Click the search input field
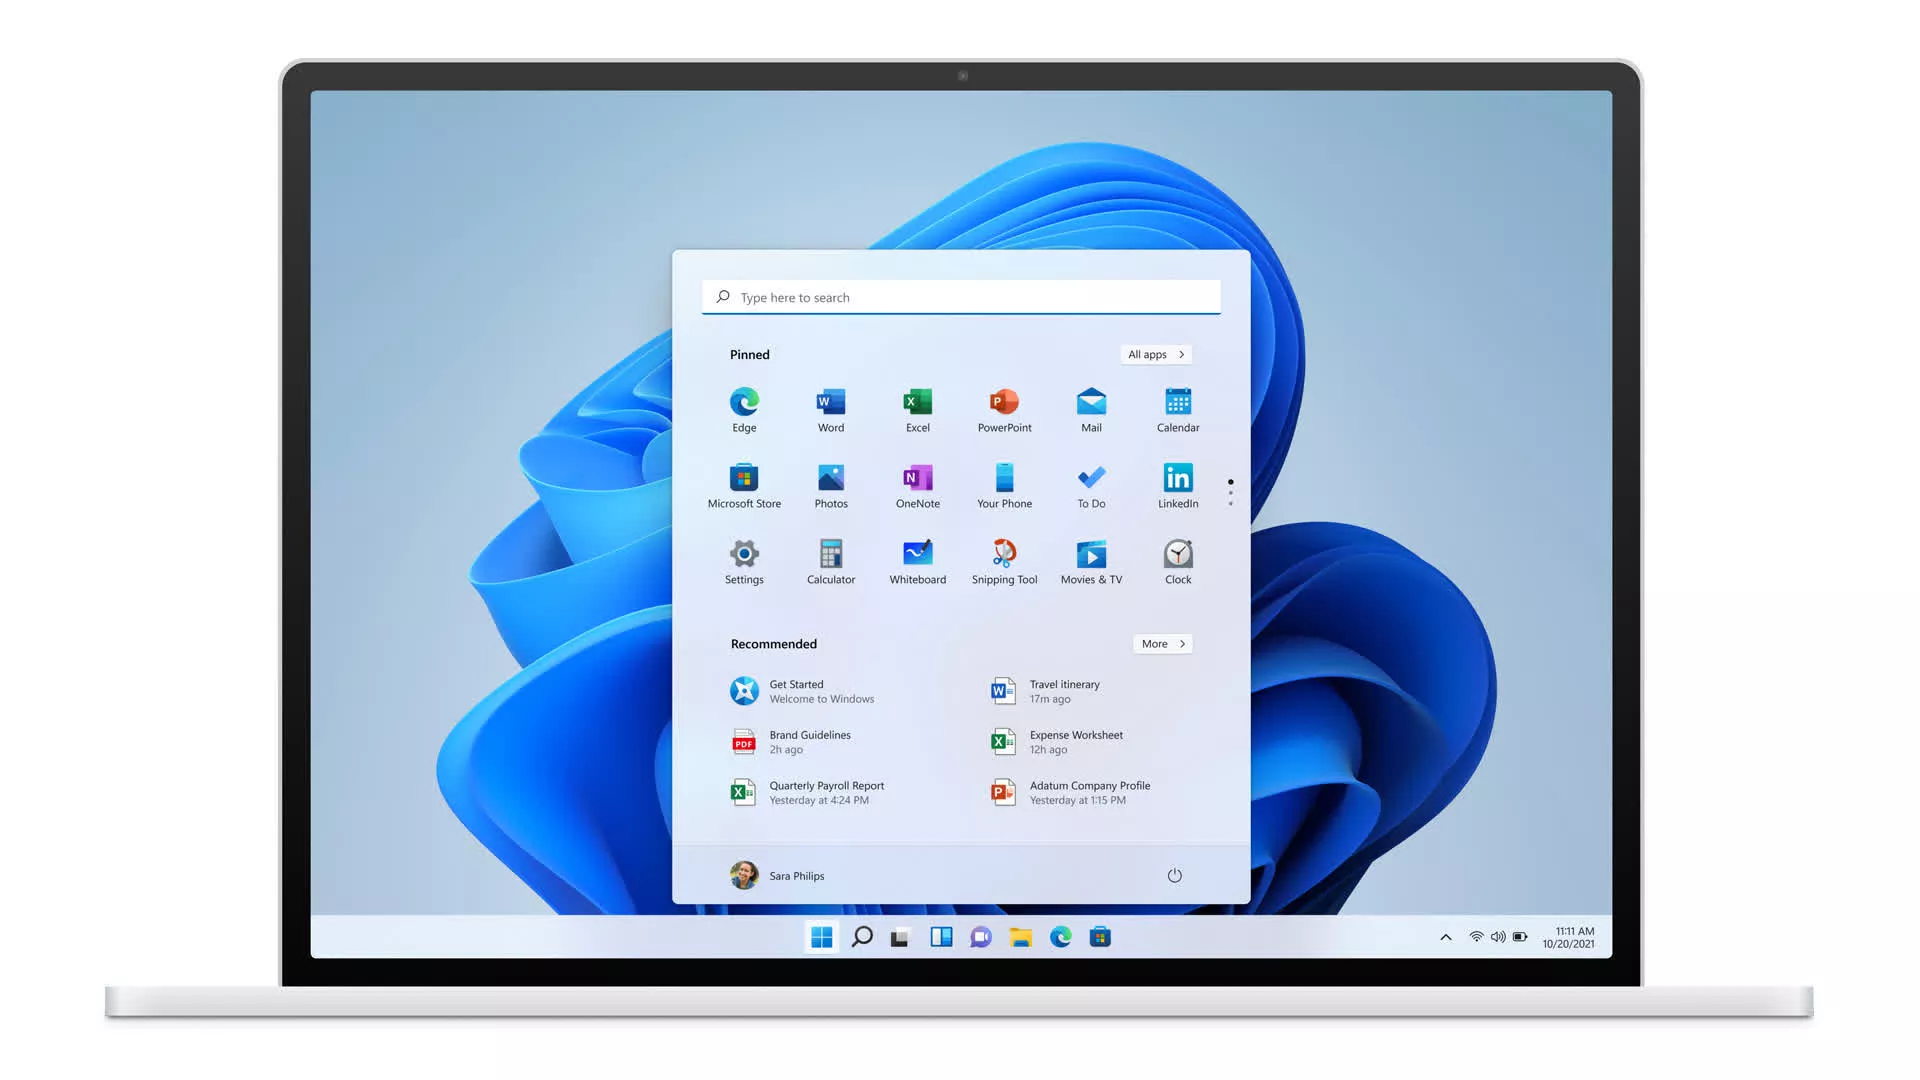The width and height of the screenshot is (1920, 1080). coord(960,295)
